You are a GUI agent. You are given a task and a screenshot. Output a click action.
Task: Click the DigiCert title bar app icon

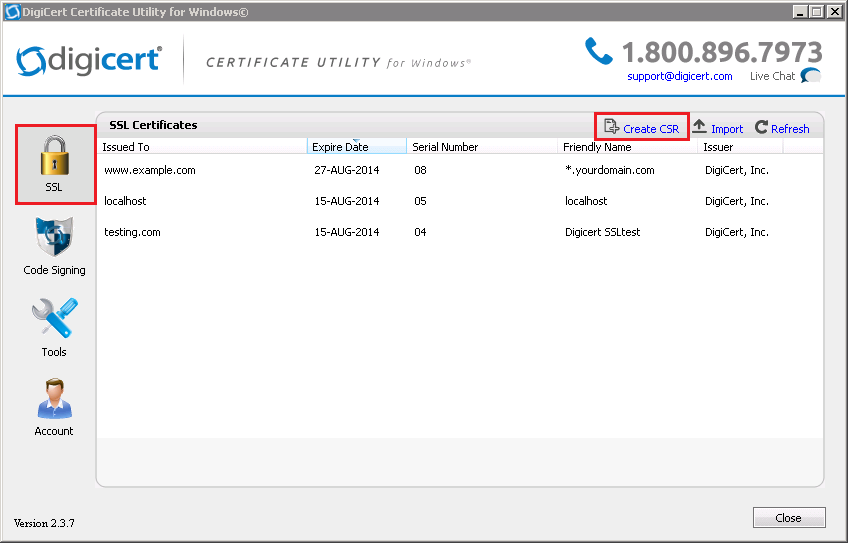point(12,11)
